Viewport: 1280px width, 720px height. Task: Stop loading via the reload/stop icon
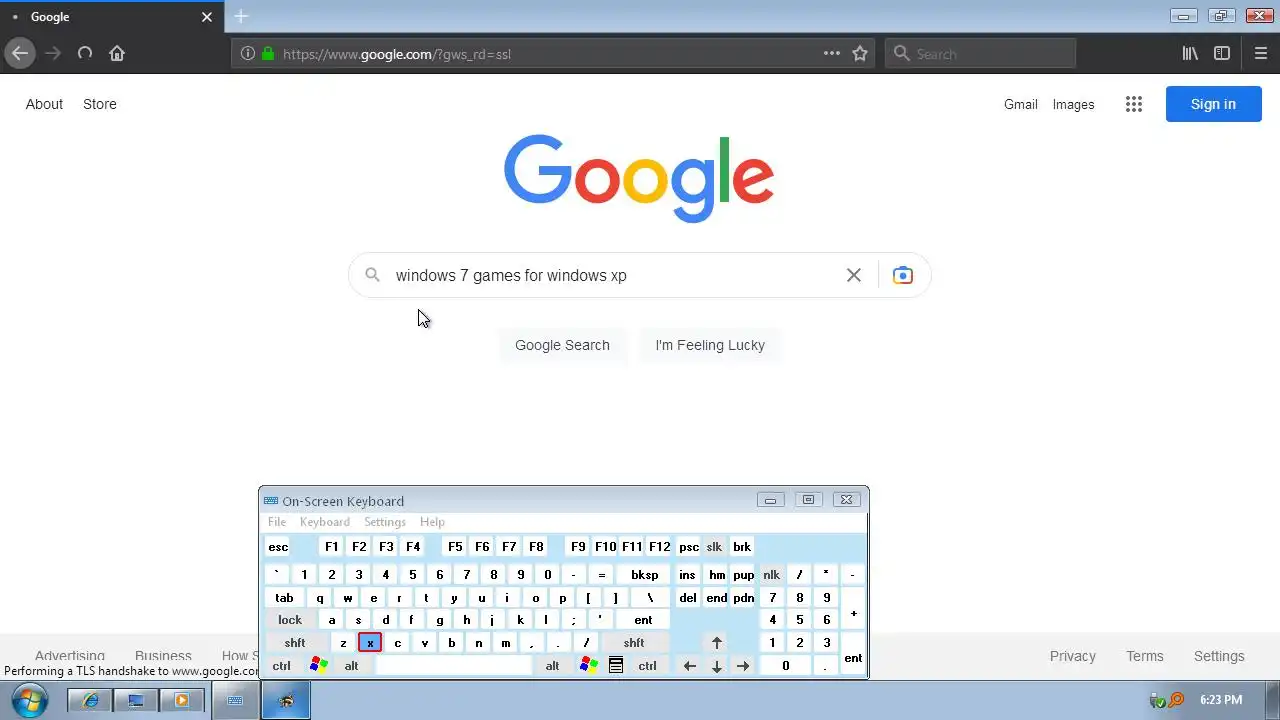85,53
